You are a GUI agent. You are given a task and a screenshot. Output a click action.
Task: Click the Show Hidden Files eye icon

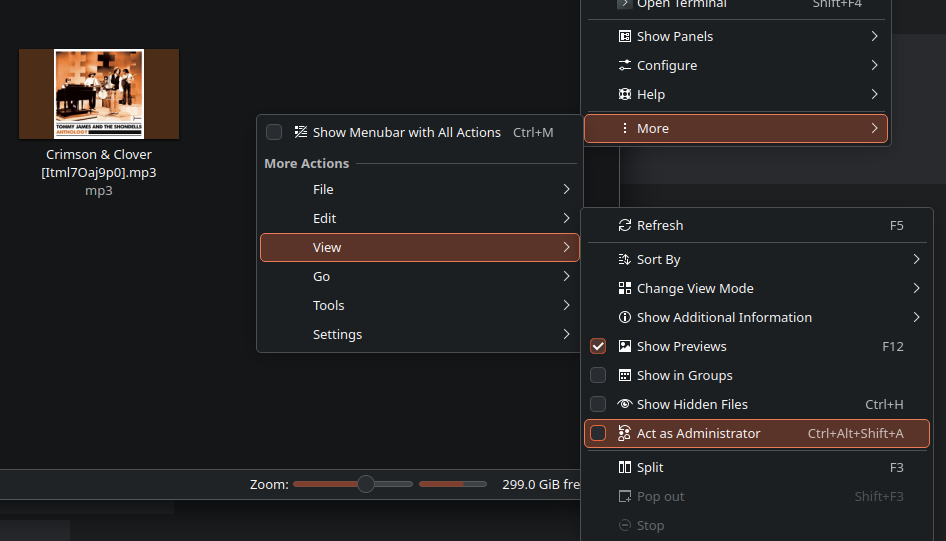624,404
